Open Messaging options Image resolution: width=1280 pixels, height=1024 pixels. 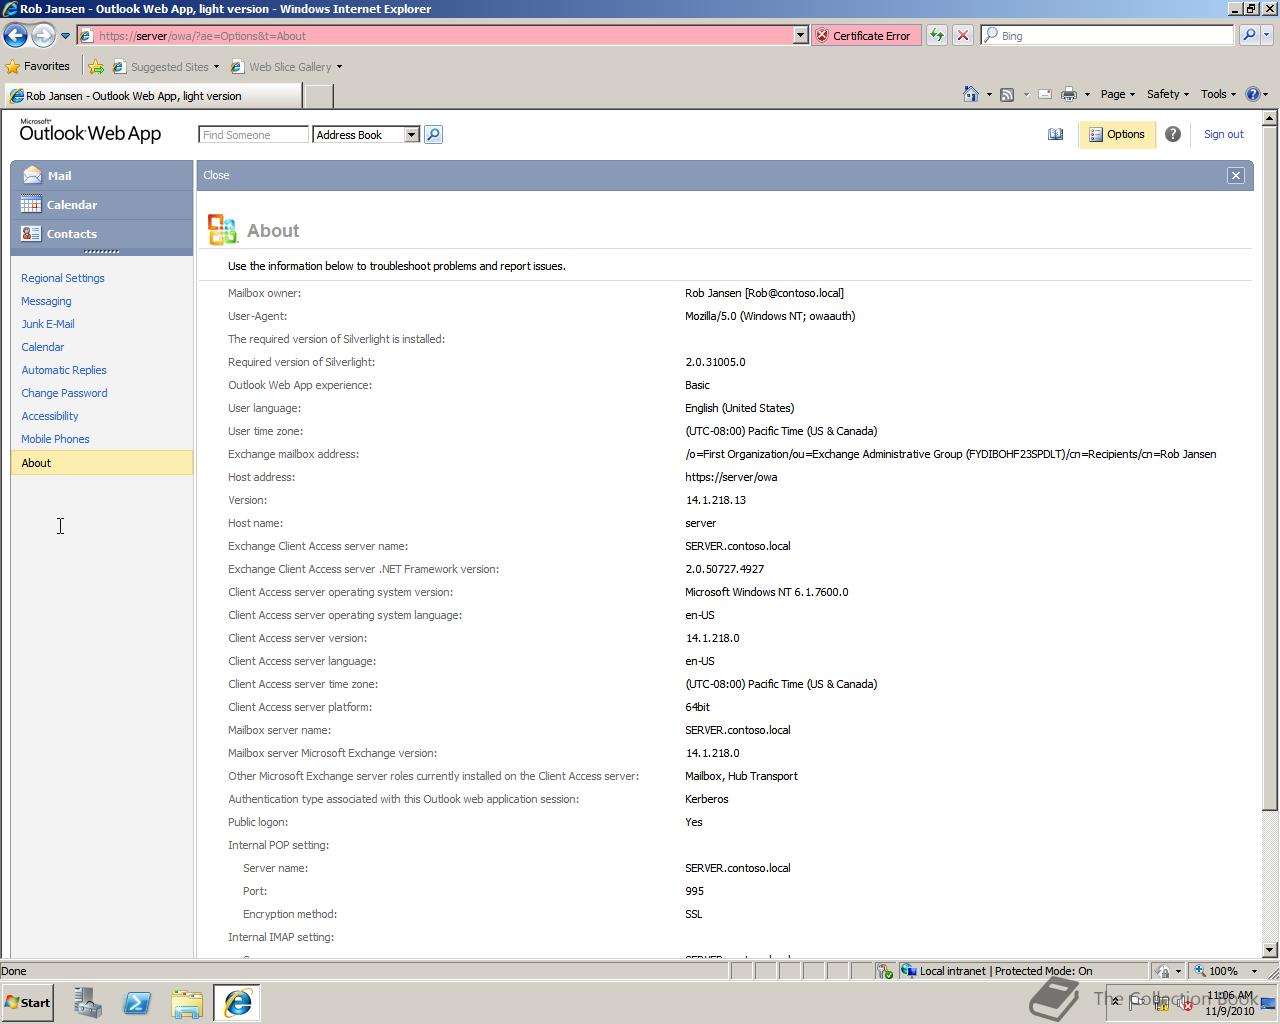46,301
